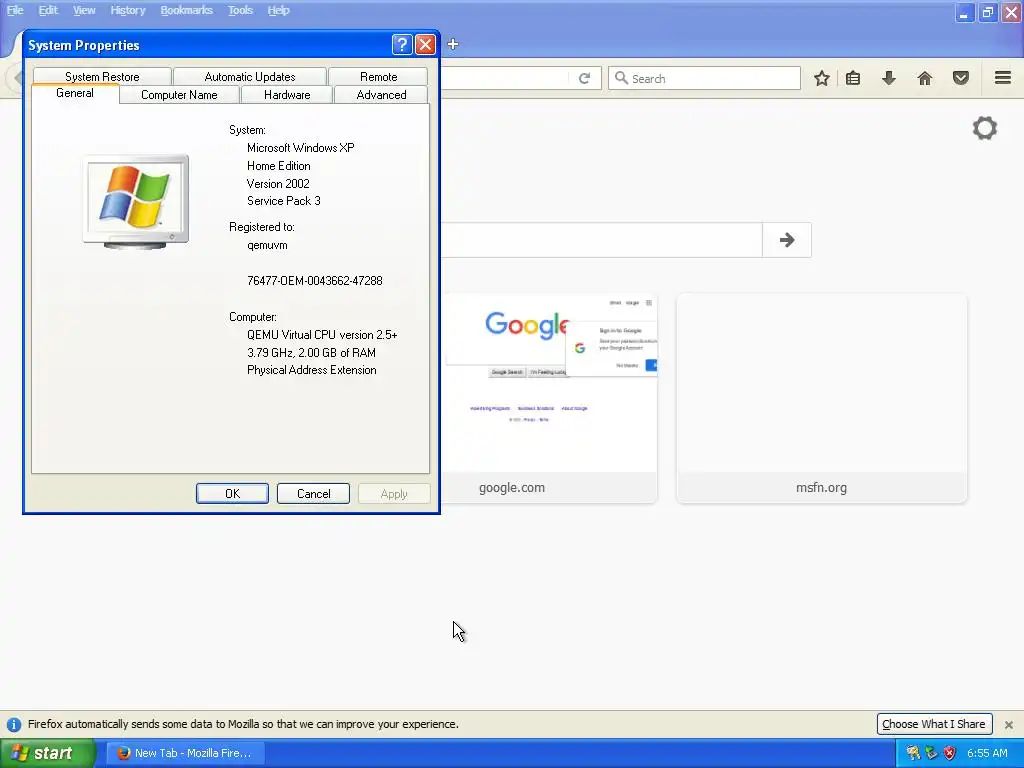The image size is (1024, 768).
Task: Switch to the Automatic Updates tab
Action: (x=249, y=76)
